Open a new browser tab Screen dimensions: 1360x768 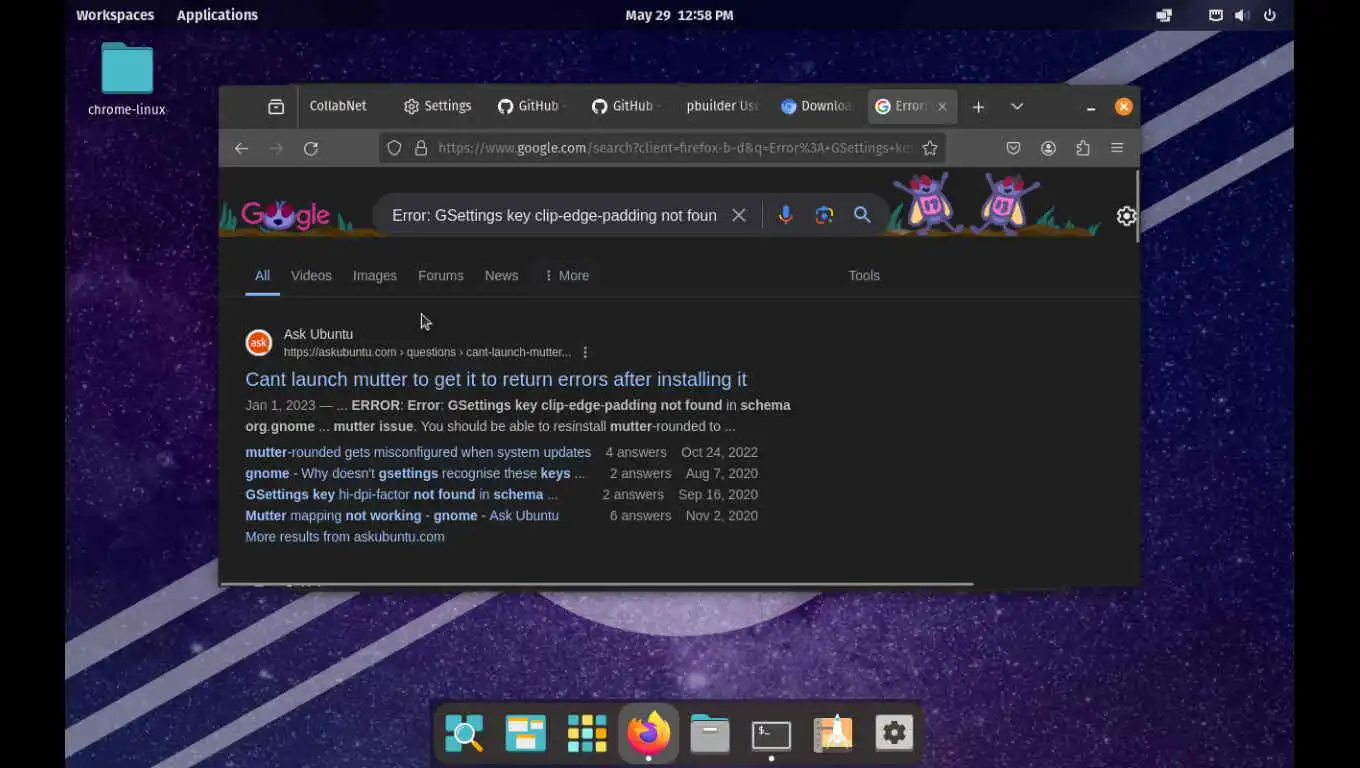coord(979,106)
